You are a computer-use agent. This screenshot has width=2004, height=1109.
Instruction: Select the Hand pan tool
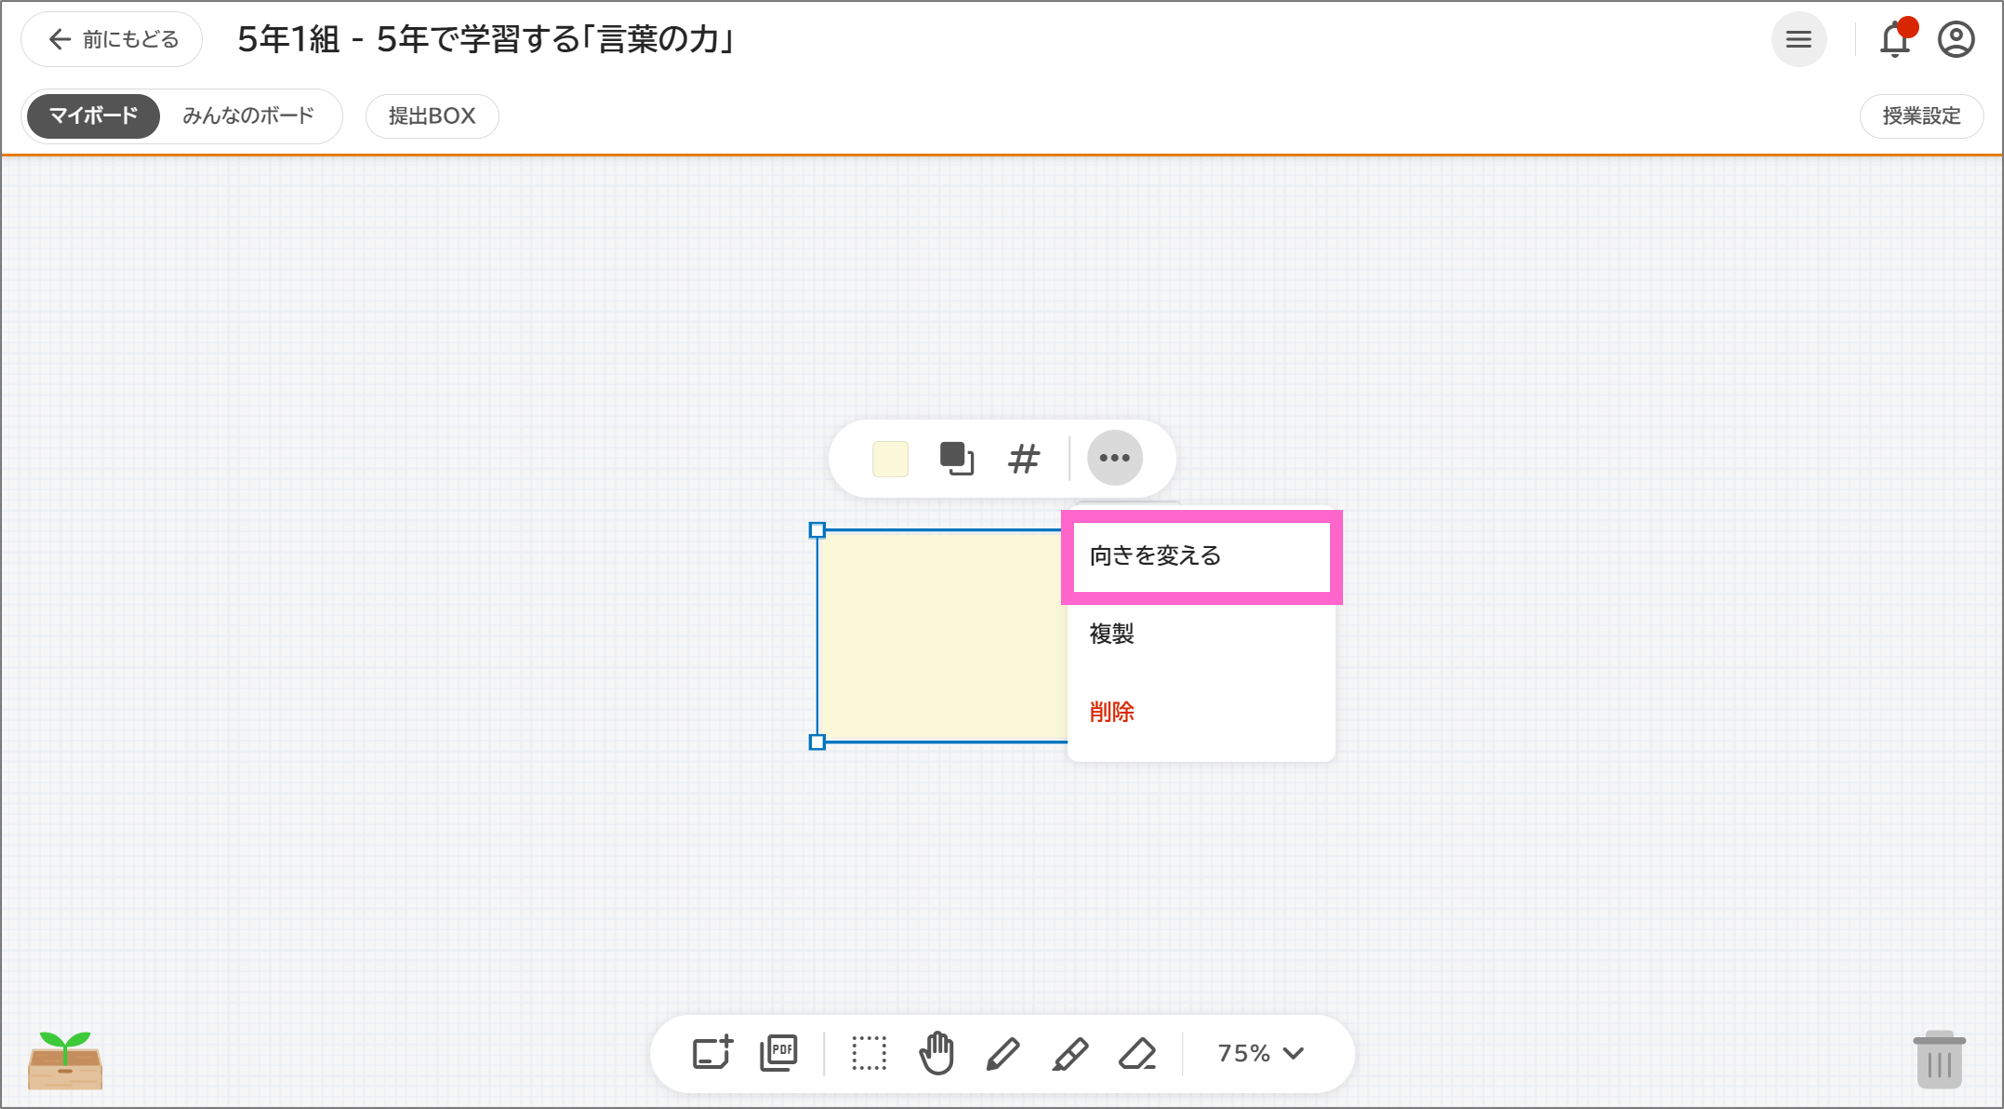[937, 1052]
